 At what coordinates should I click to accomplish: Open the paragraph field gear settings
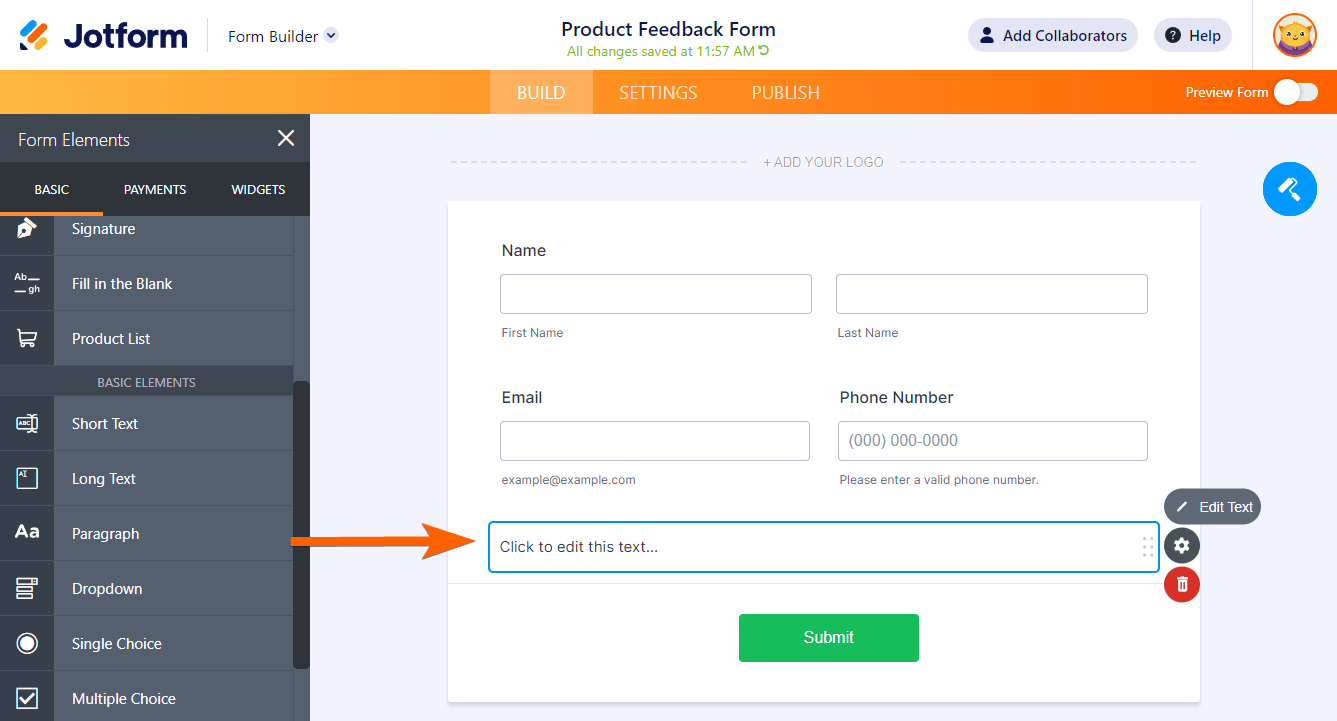coord(1182,545)
